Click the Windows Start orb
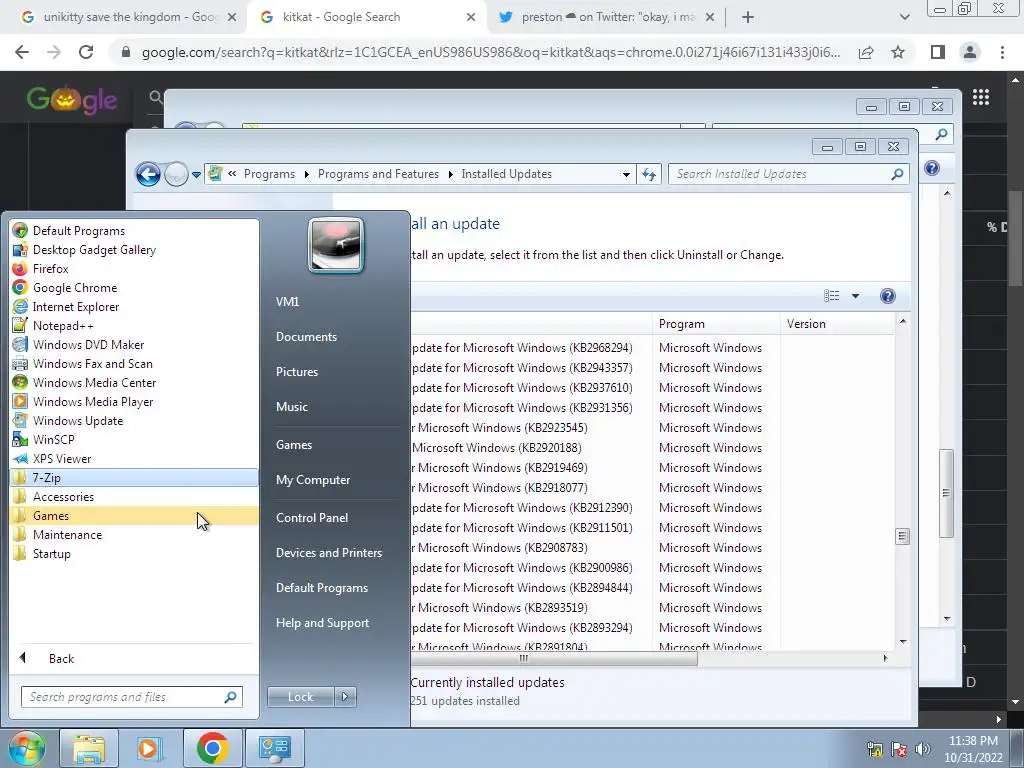Viewport: 1024px width, 768px height. pos(26,748)
